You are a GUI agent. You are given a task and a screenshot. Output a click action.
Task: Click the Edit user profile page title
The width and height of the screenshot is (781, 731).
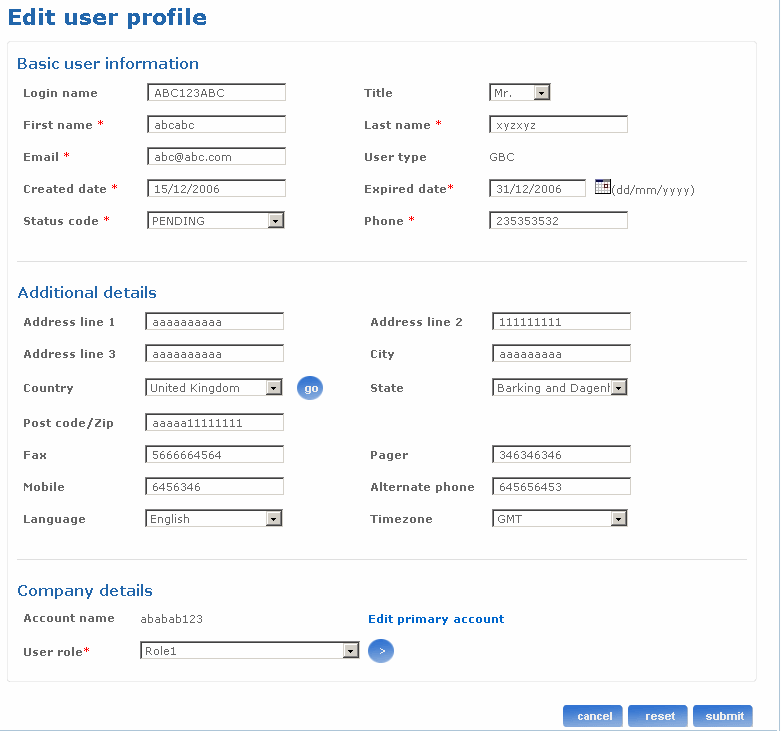(x=107, y=17)
